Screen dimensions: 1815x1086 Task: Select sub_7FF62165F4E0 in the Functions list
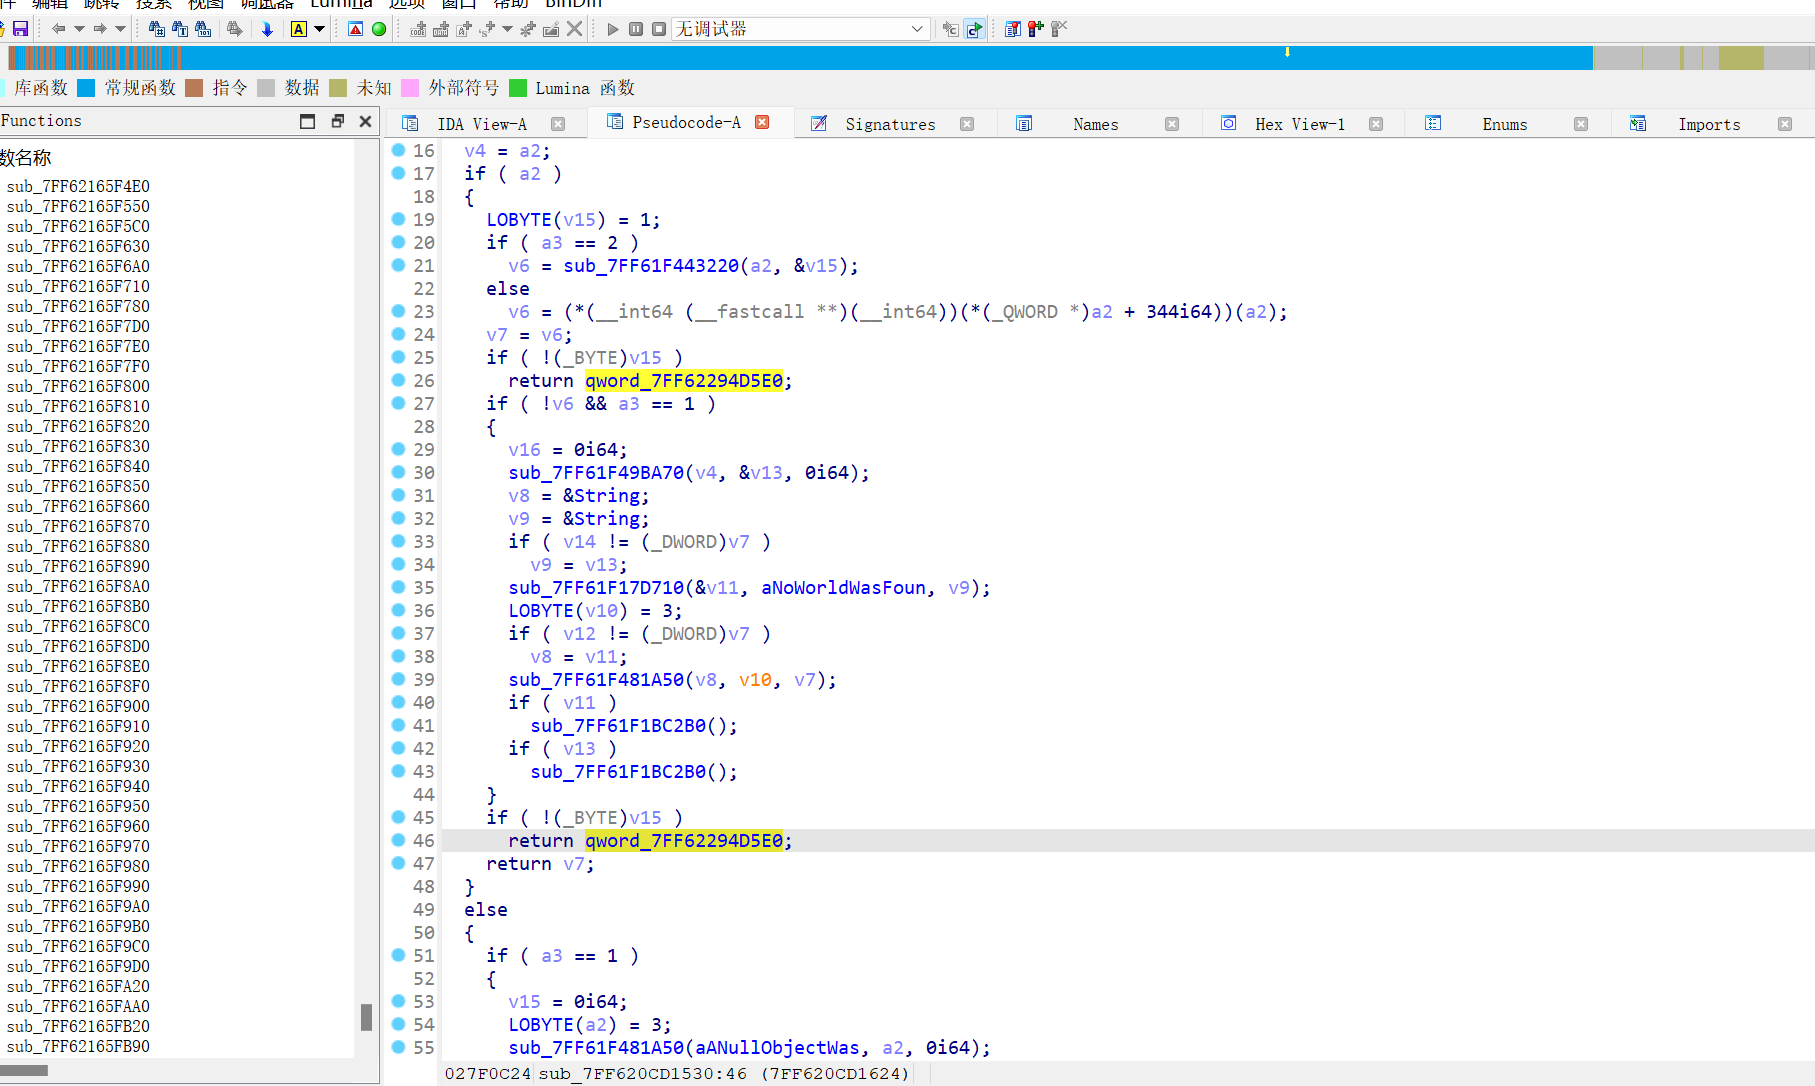78,186
